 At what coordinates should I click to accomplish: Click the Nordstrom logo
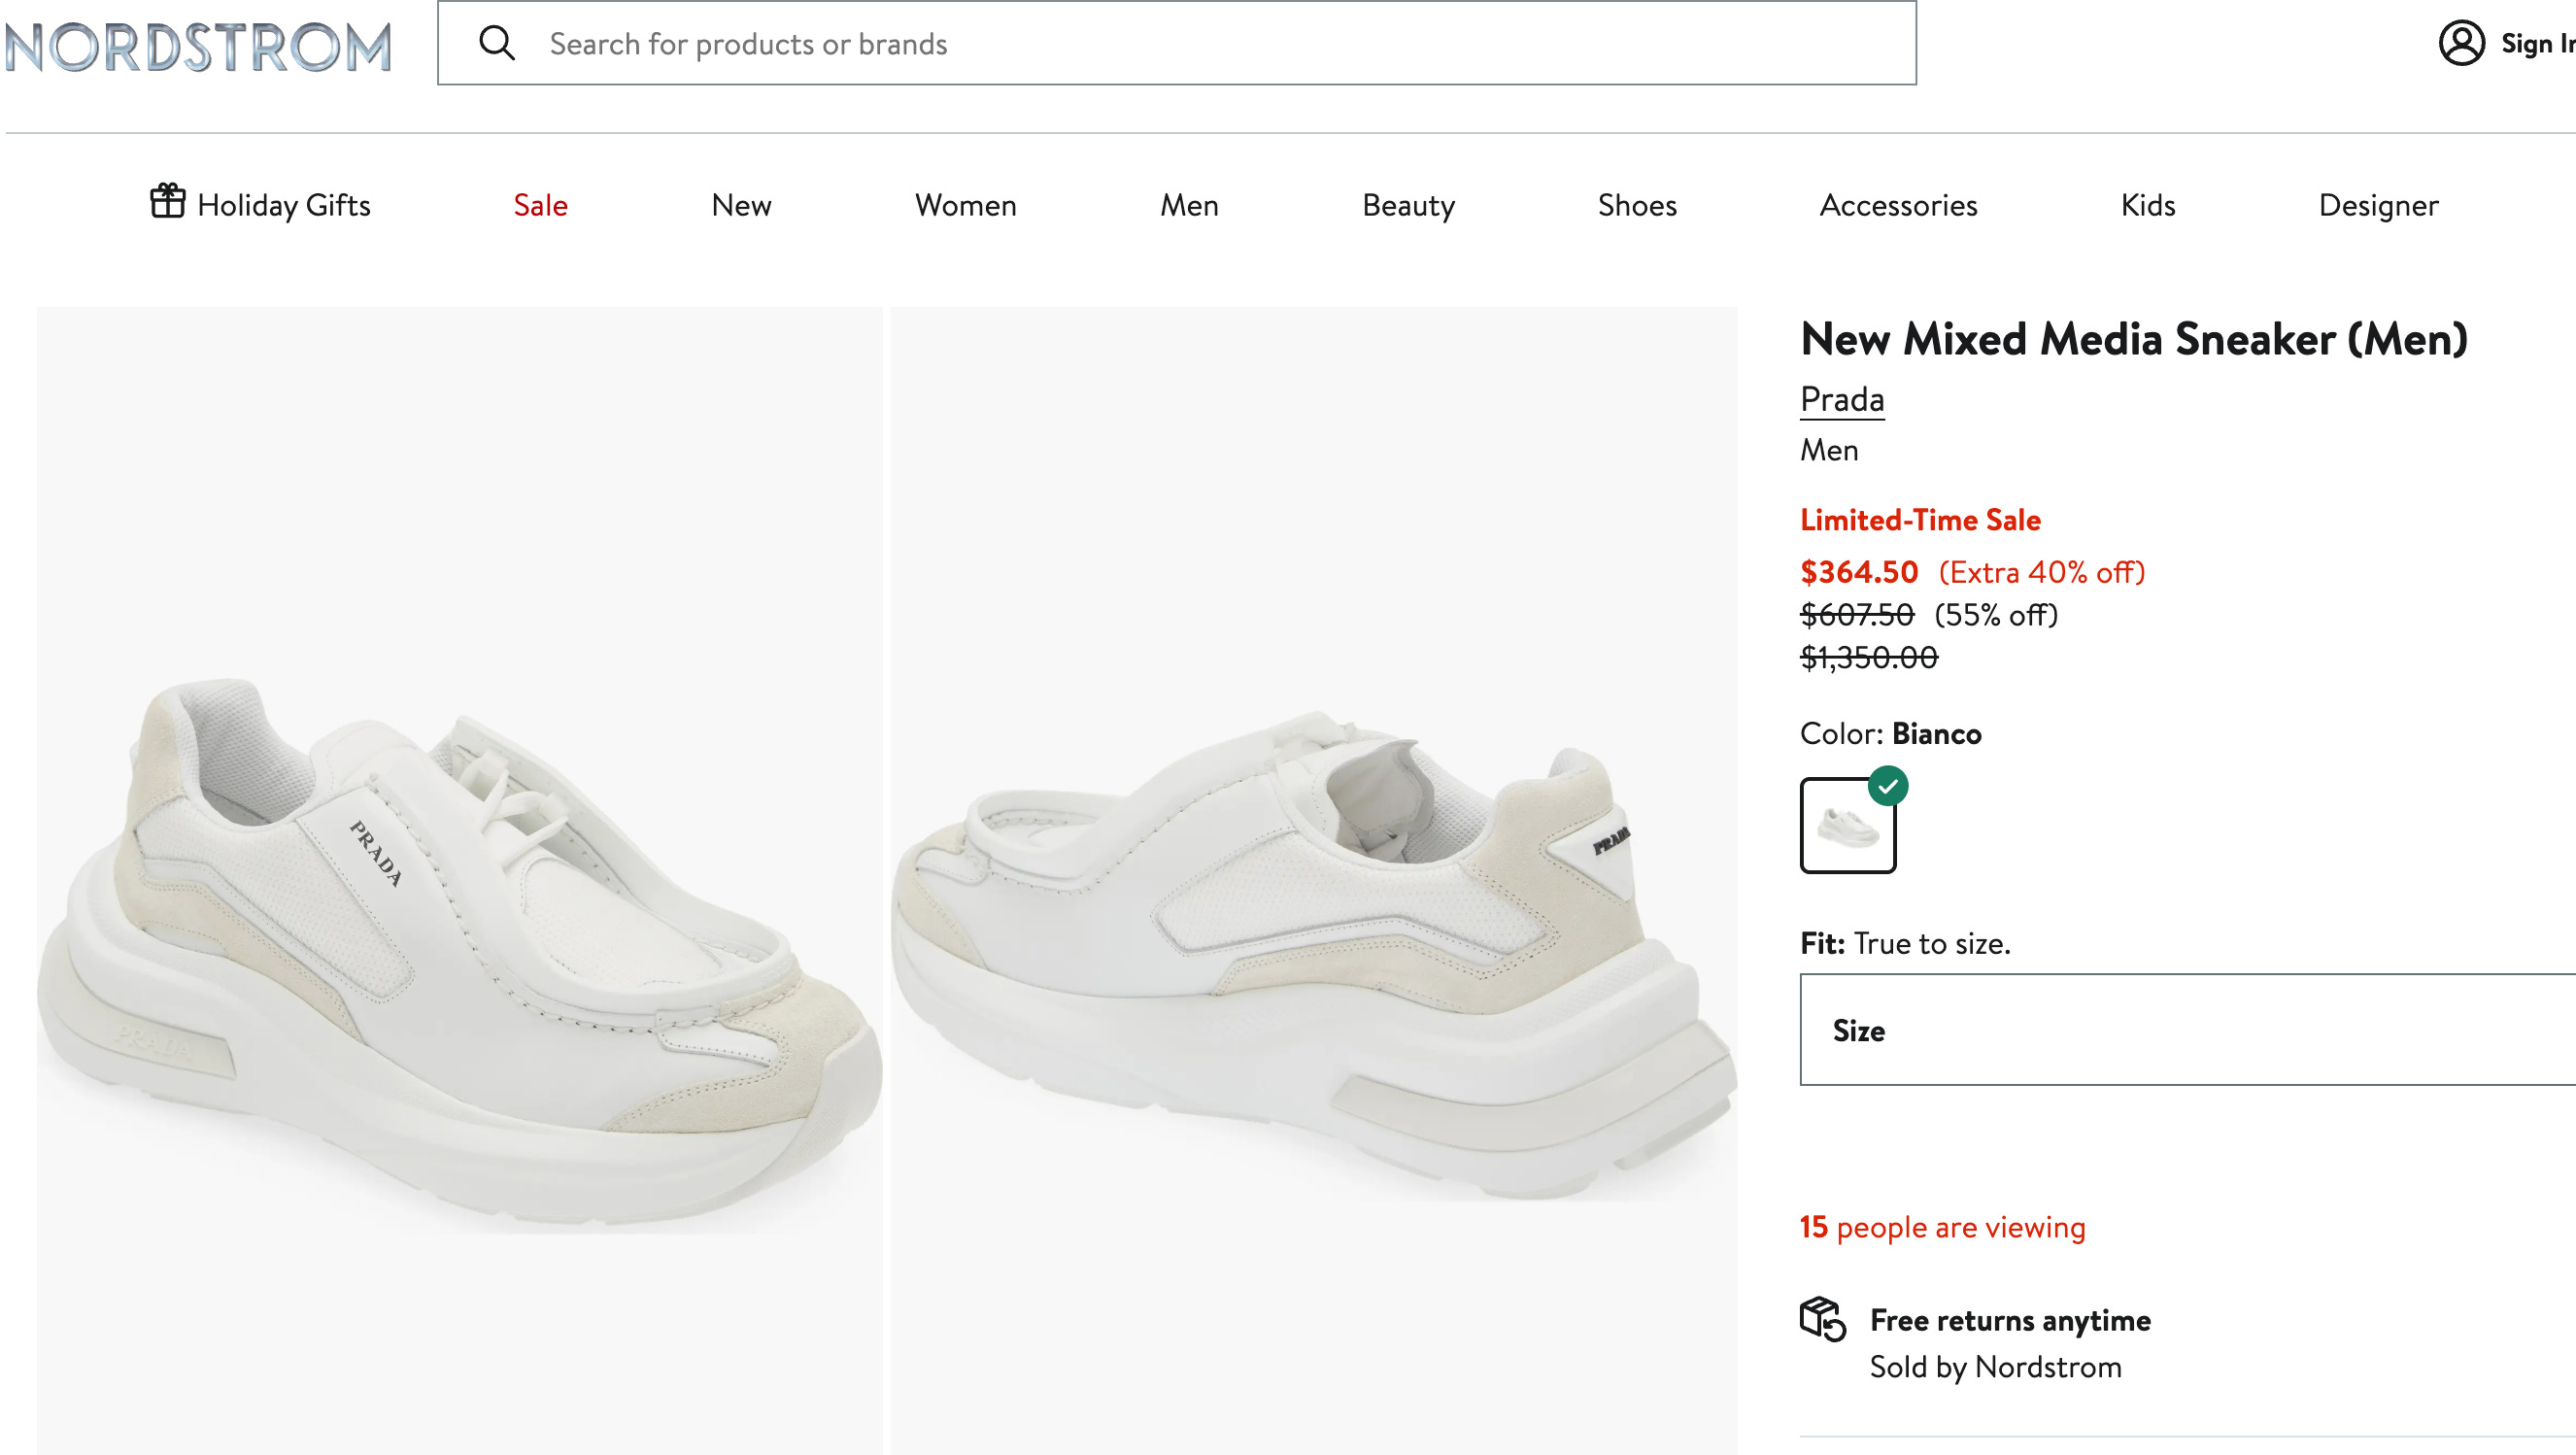[x=198, y=46]
